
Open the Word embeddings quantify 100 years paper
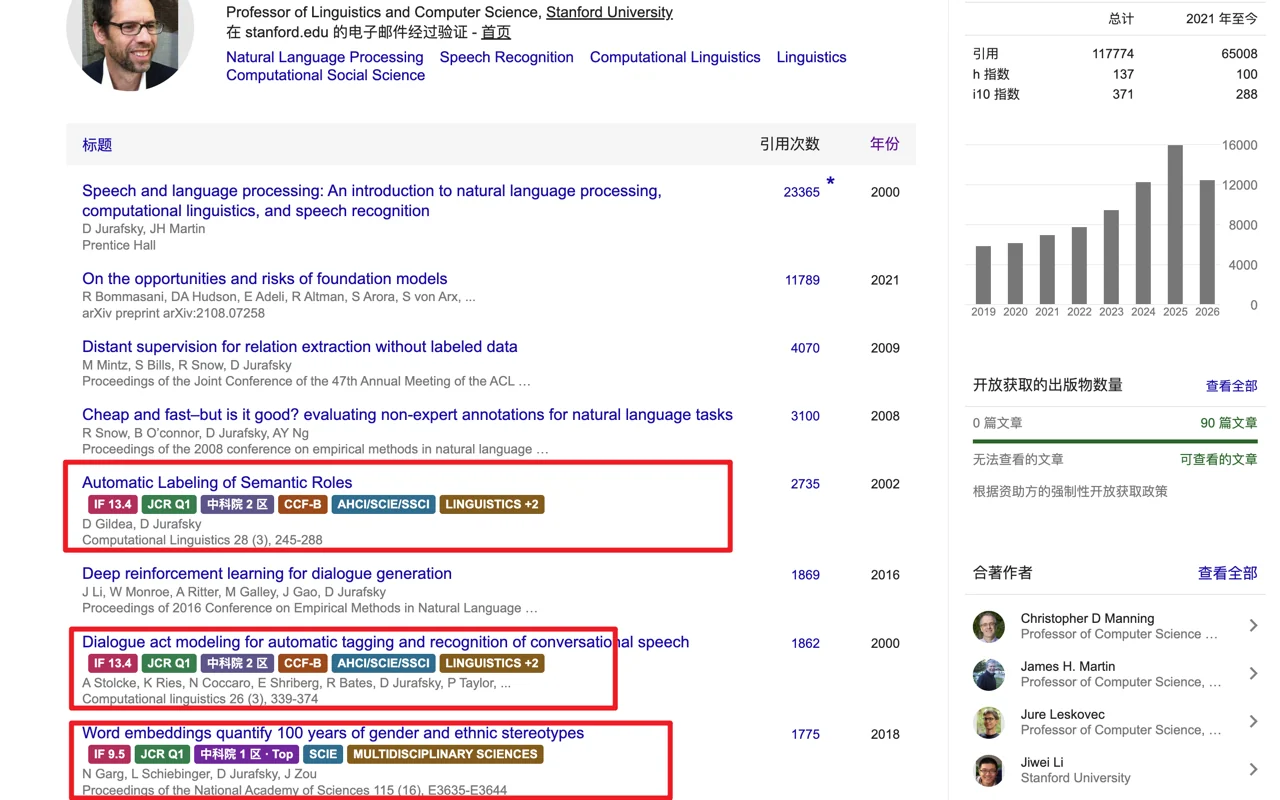(x=333, y=733)
